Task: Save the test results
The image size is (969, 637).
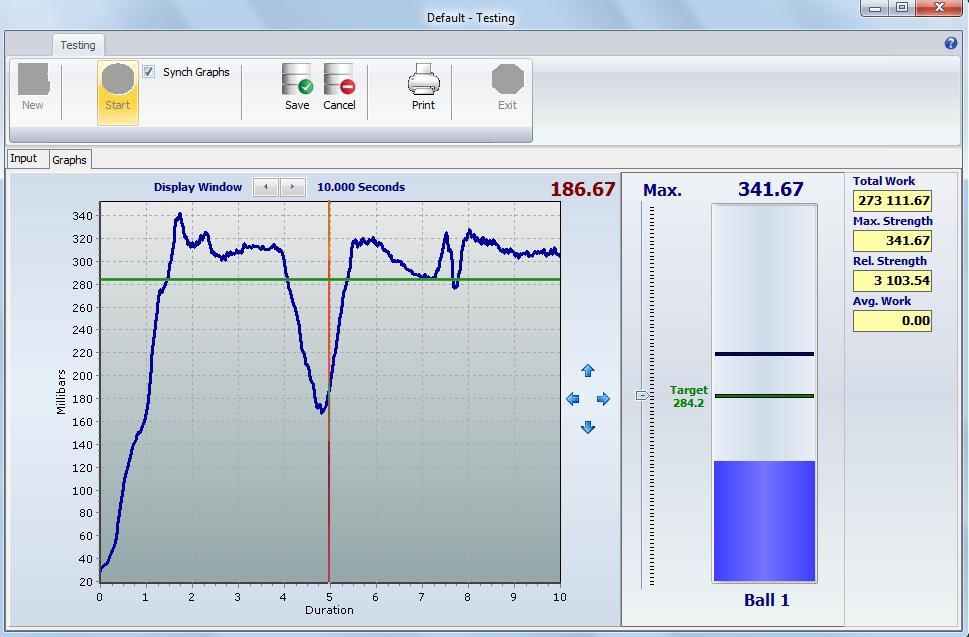Action: tap(297, 81)
